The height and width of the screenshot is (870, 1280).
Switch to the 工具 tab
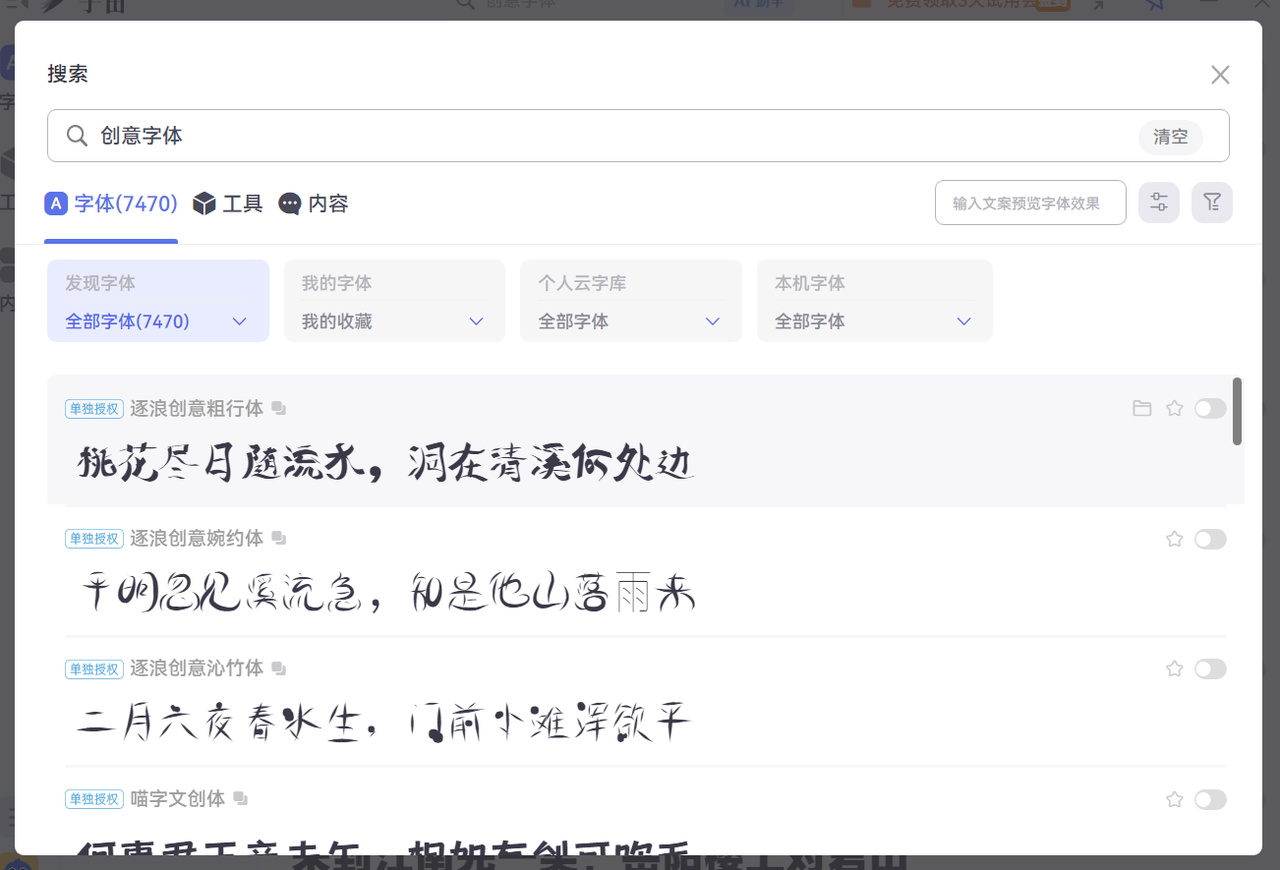point(228,204)
